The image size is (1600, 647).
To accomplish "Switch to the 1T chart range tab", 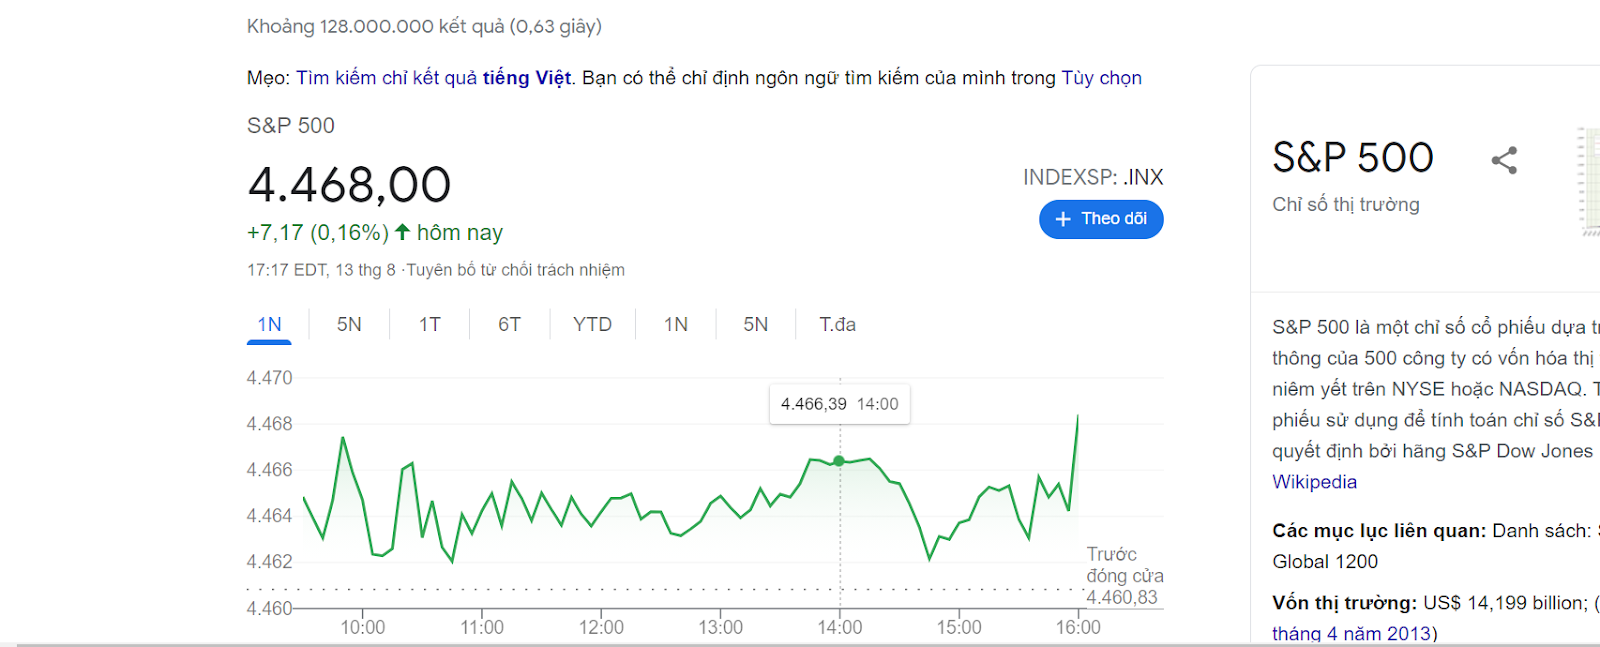I will [x=430, y=325].
